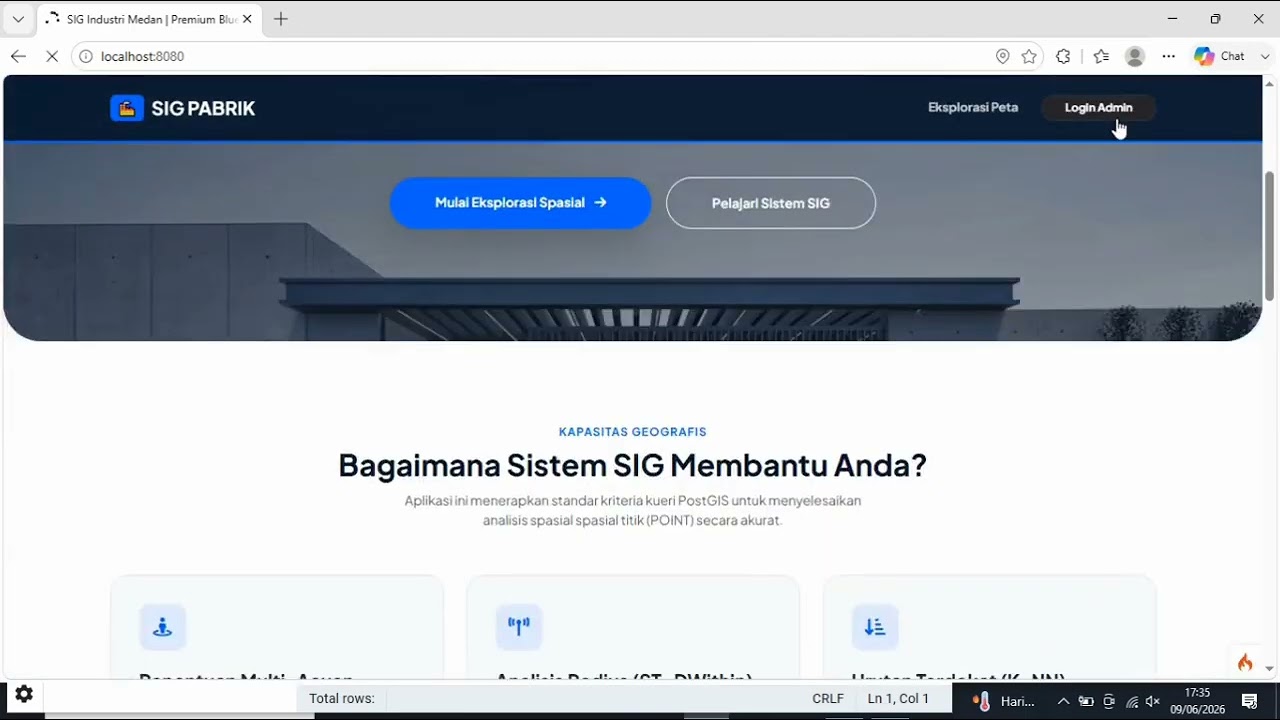
Task: Click the location permission icon in address bar
Action: coord(1003,56)
